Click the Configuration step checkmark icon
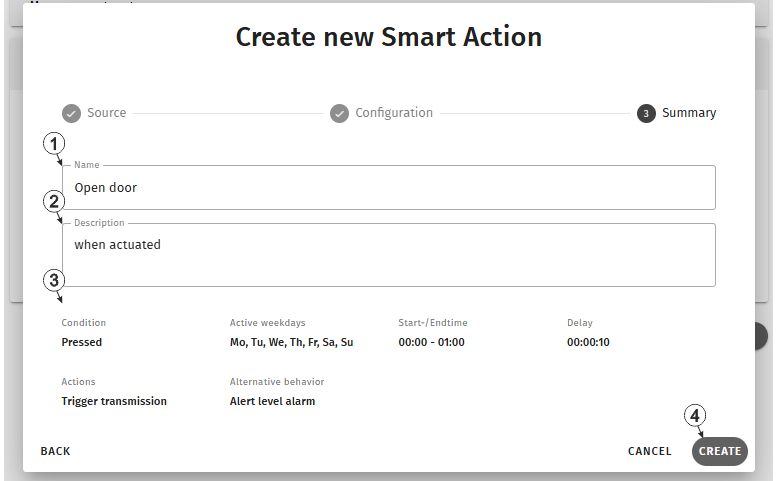 click(x=339, y=114)
